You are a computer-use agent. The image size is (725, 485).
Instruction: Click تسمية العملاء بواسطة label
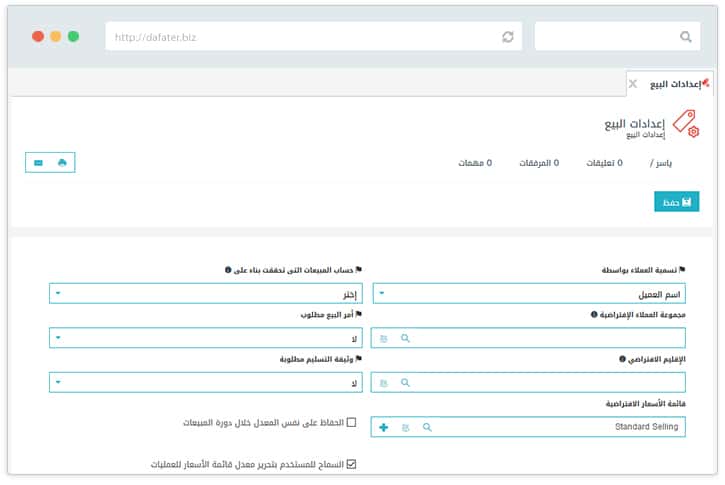[639, 270]
